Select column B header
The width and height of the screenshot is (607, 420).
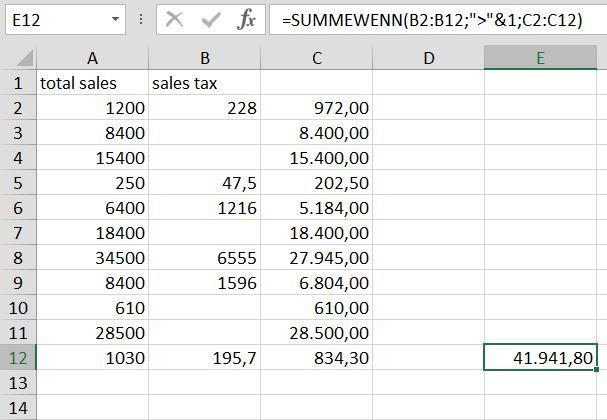(x=205, y=58)
